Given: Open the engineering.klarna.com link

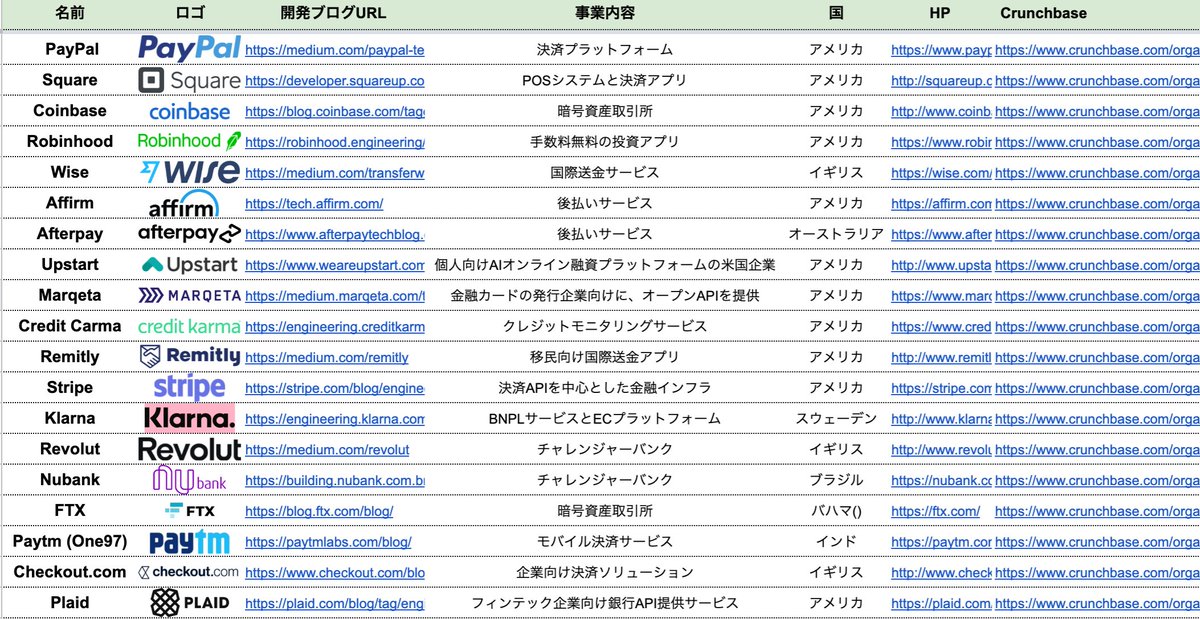Looking at the screenshot, I should 334,419.
